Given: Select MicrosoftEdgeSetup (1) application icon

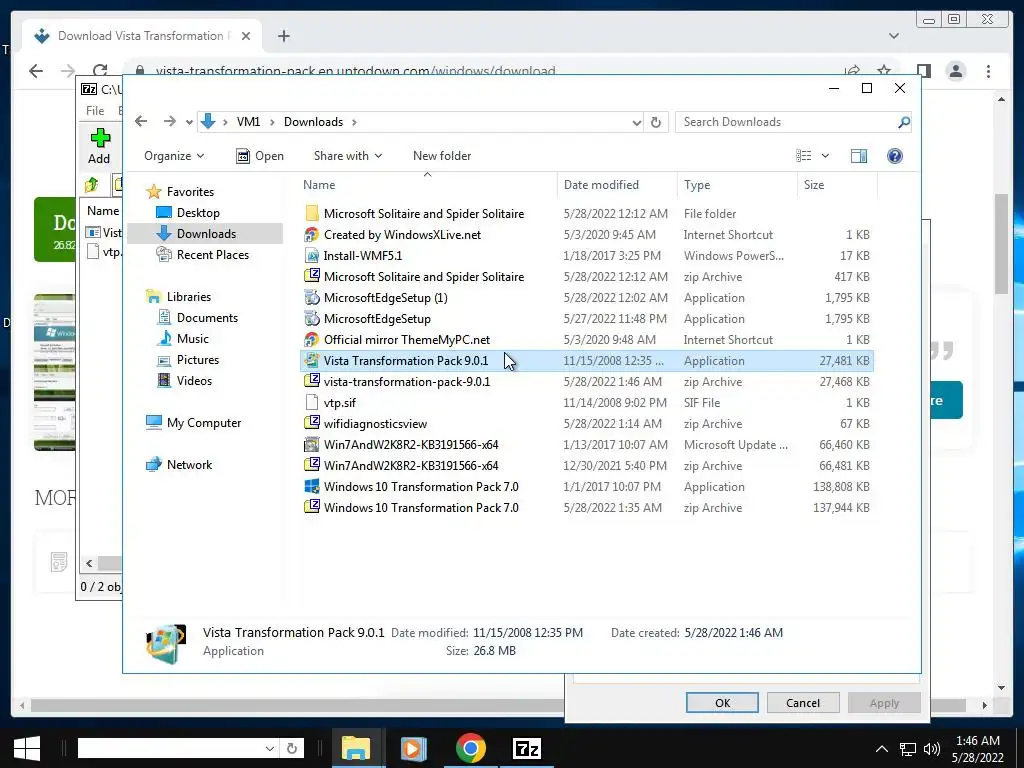Looking at the screenshot, I should tap(312, 298).
